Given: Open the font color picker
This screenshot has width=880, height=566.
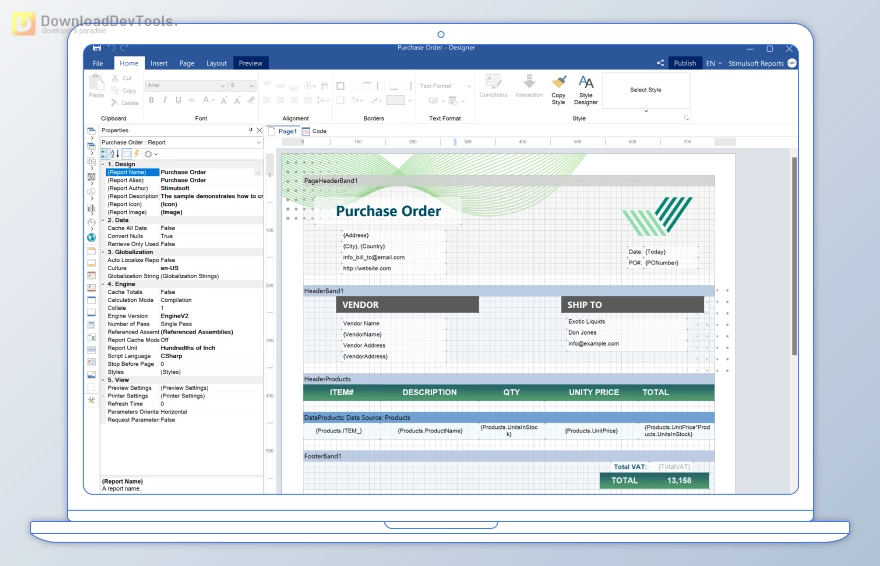Looking at the screenshot, I should pos(208,100).
